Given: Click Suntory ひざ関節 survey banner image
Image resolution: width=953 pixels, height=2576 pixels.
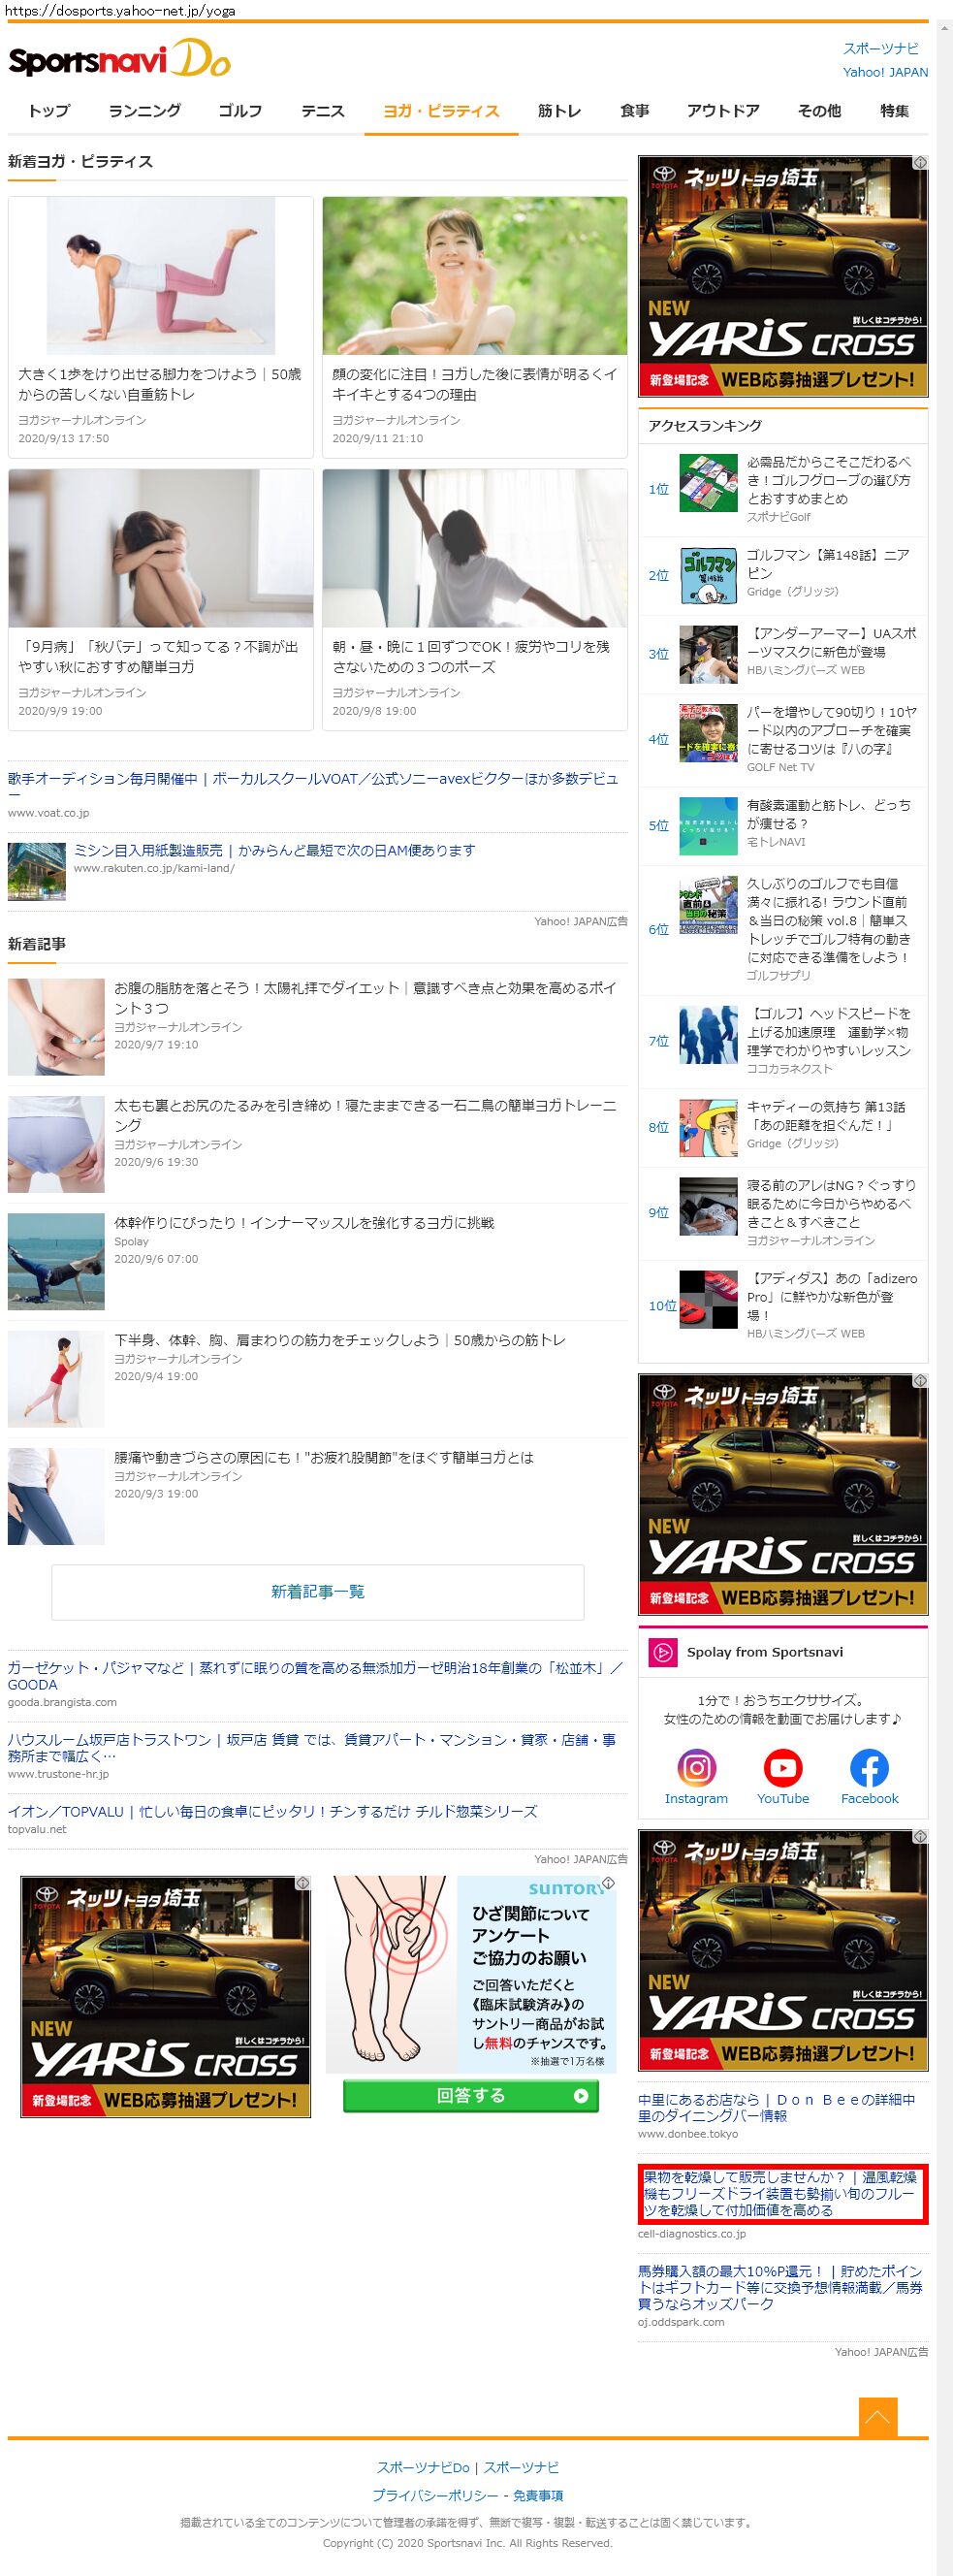Looking at the screenshot, I should 471,1975.
